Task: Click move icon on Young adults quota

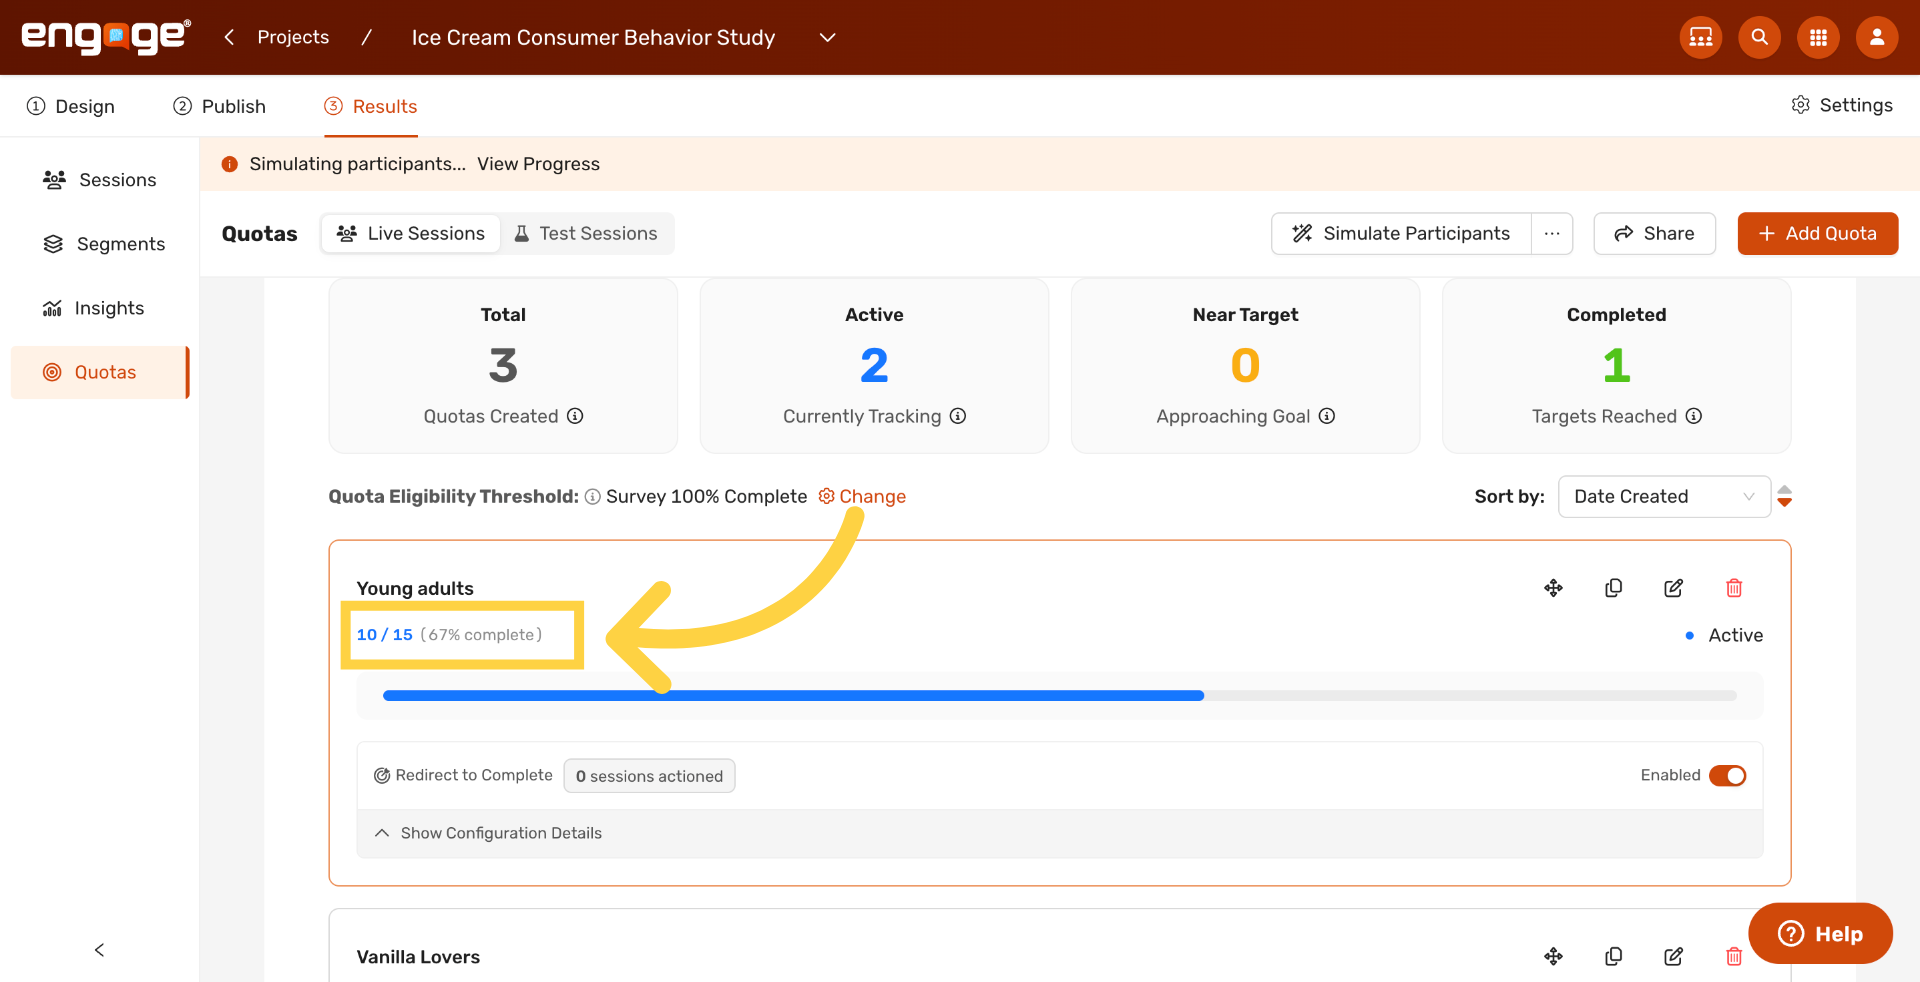Action: coord(1553,588)
